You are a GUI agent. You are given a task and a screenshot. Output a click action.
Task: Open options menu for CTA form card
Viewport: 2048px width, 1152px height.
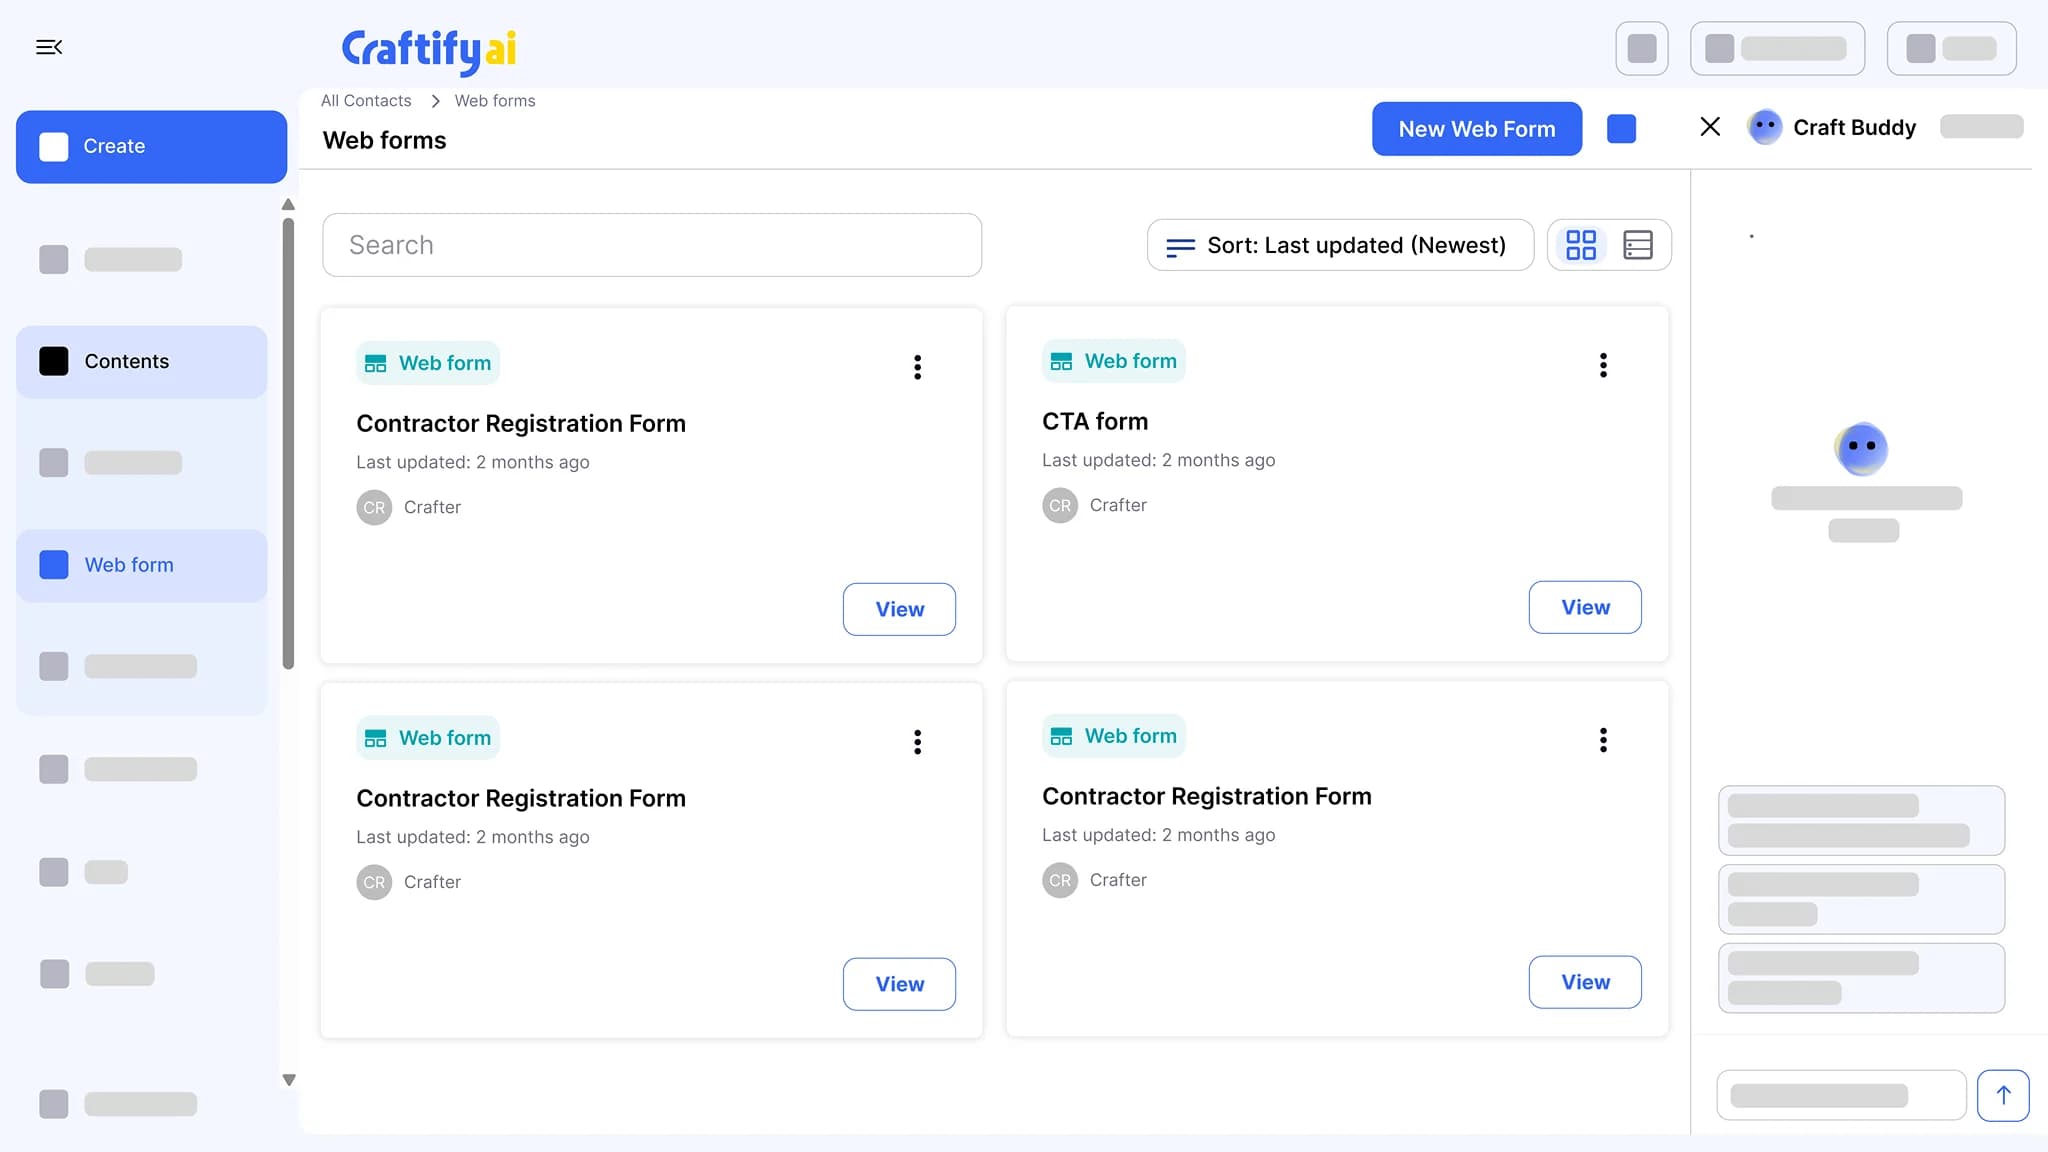tap(1603, 365)
